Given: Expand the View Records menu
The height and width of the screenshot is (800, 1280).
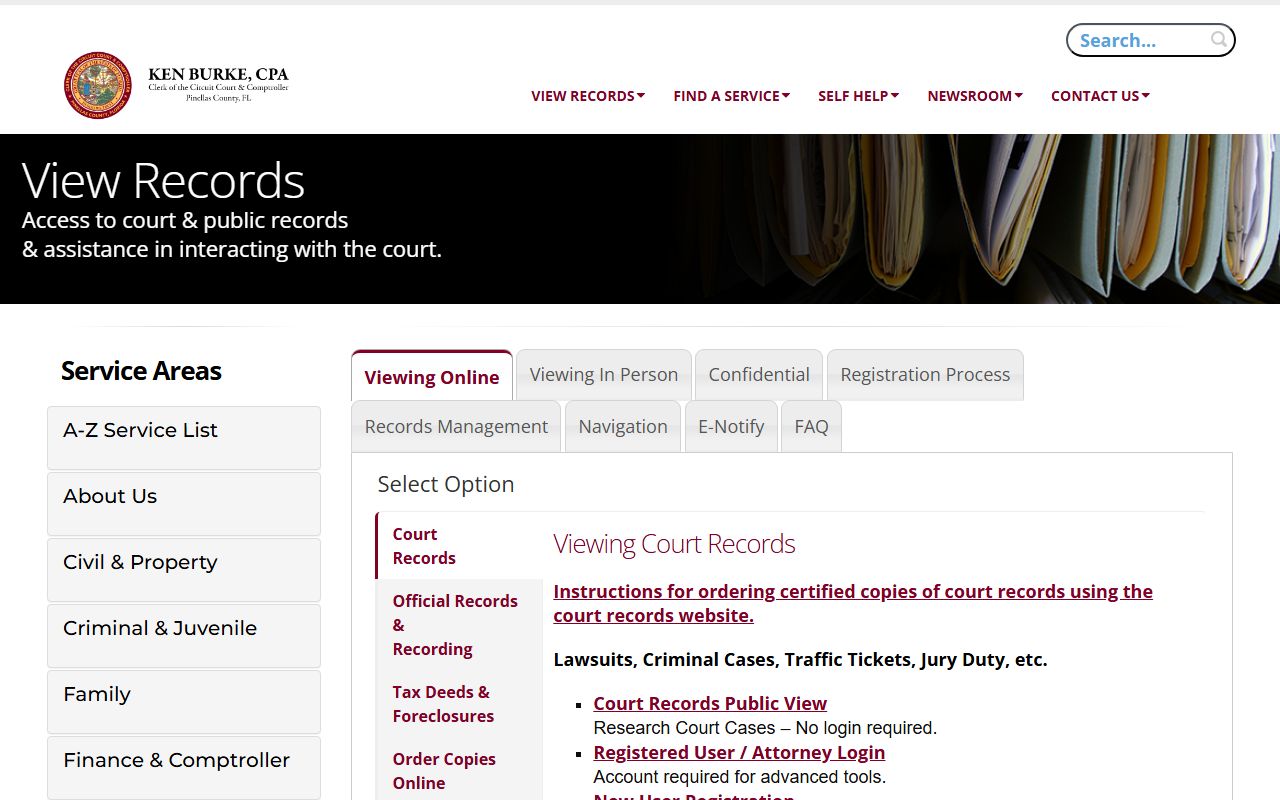Looking at the screenshot, I should (x=588, y=96).
